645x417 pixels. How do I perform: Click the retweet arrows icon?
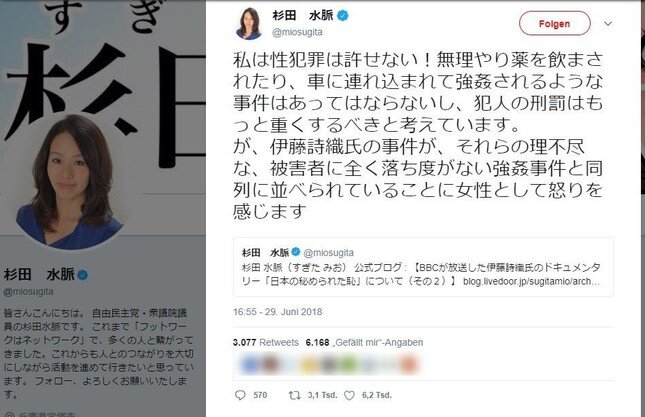[x=294, y=395]
